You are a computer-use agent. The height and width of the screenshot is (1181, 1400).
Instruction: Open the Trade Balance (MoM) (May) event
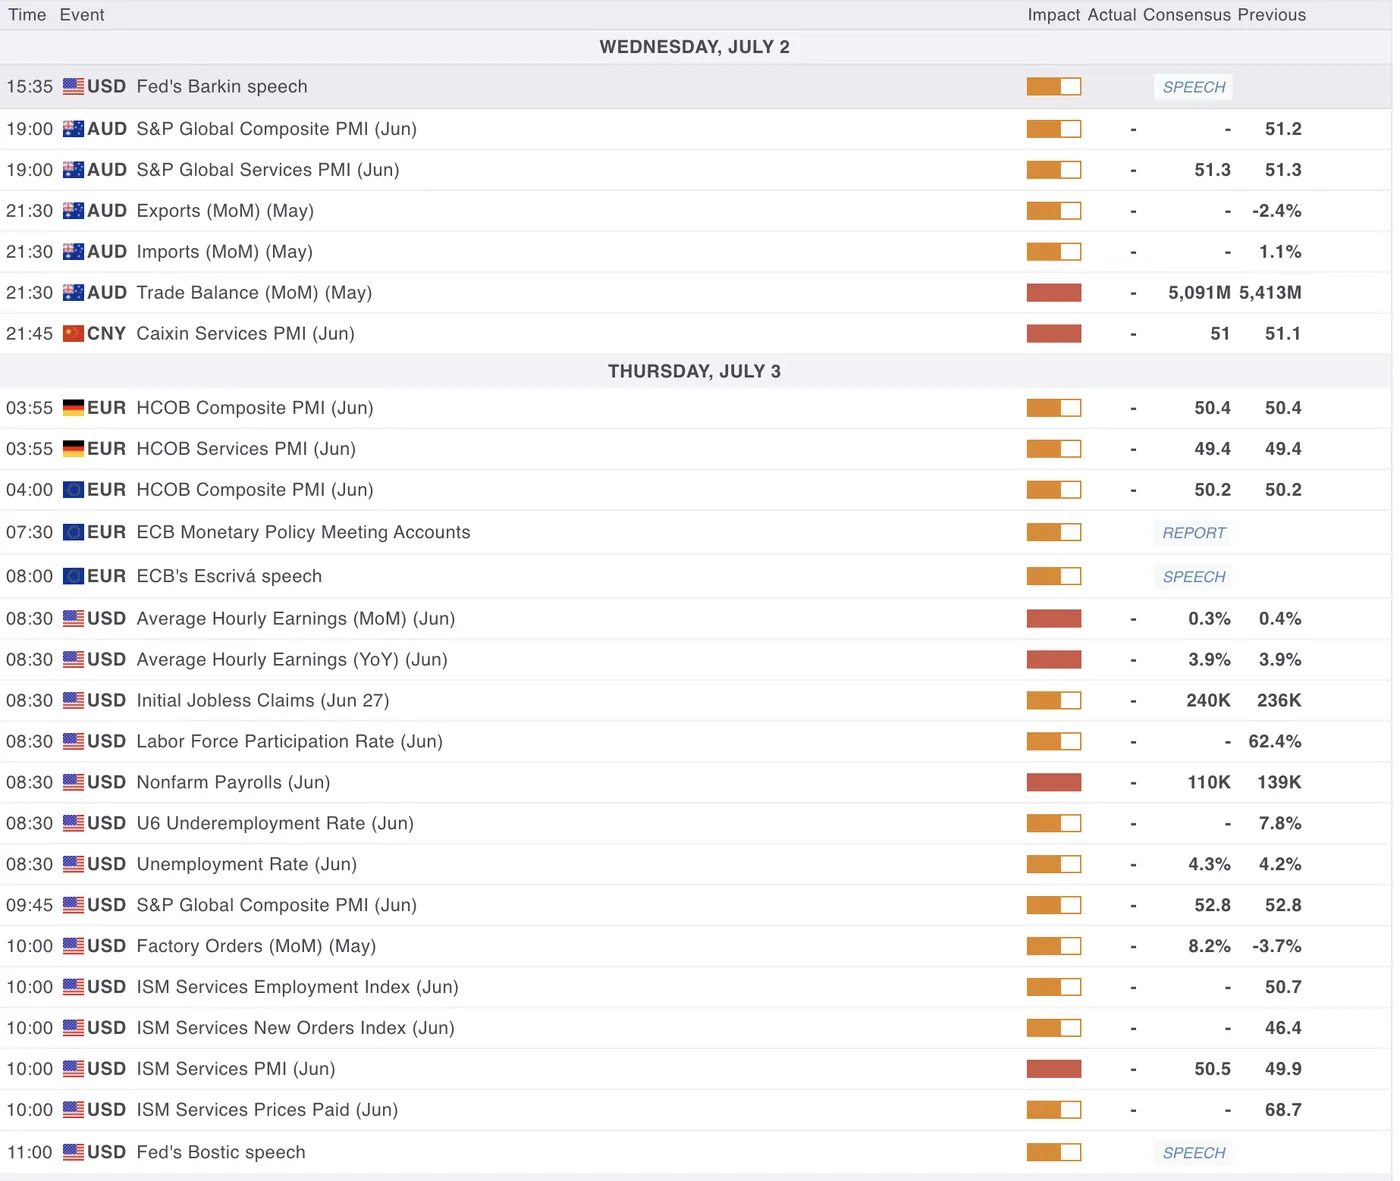(254, 293)
